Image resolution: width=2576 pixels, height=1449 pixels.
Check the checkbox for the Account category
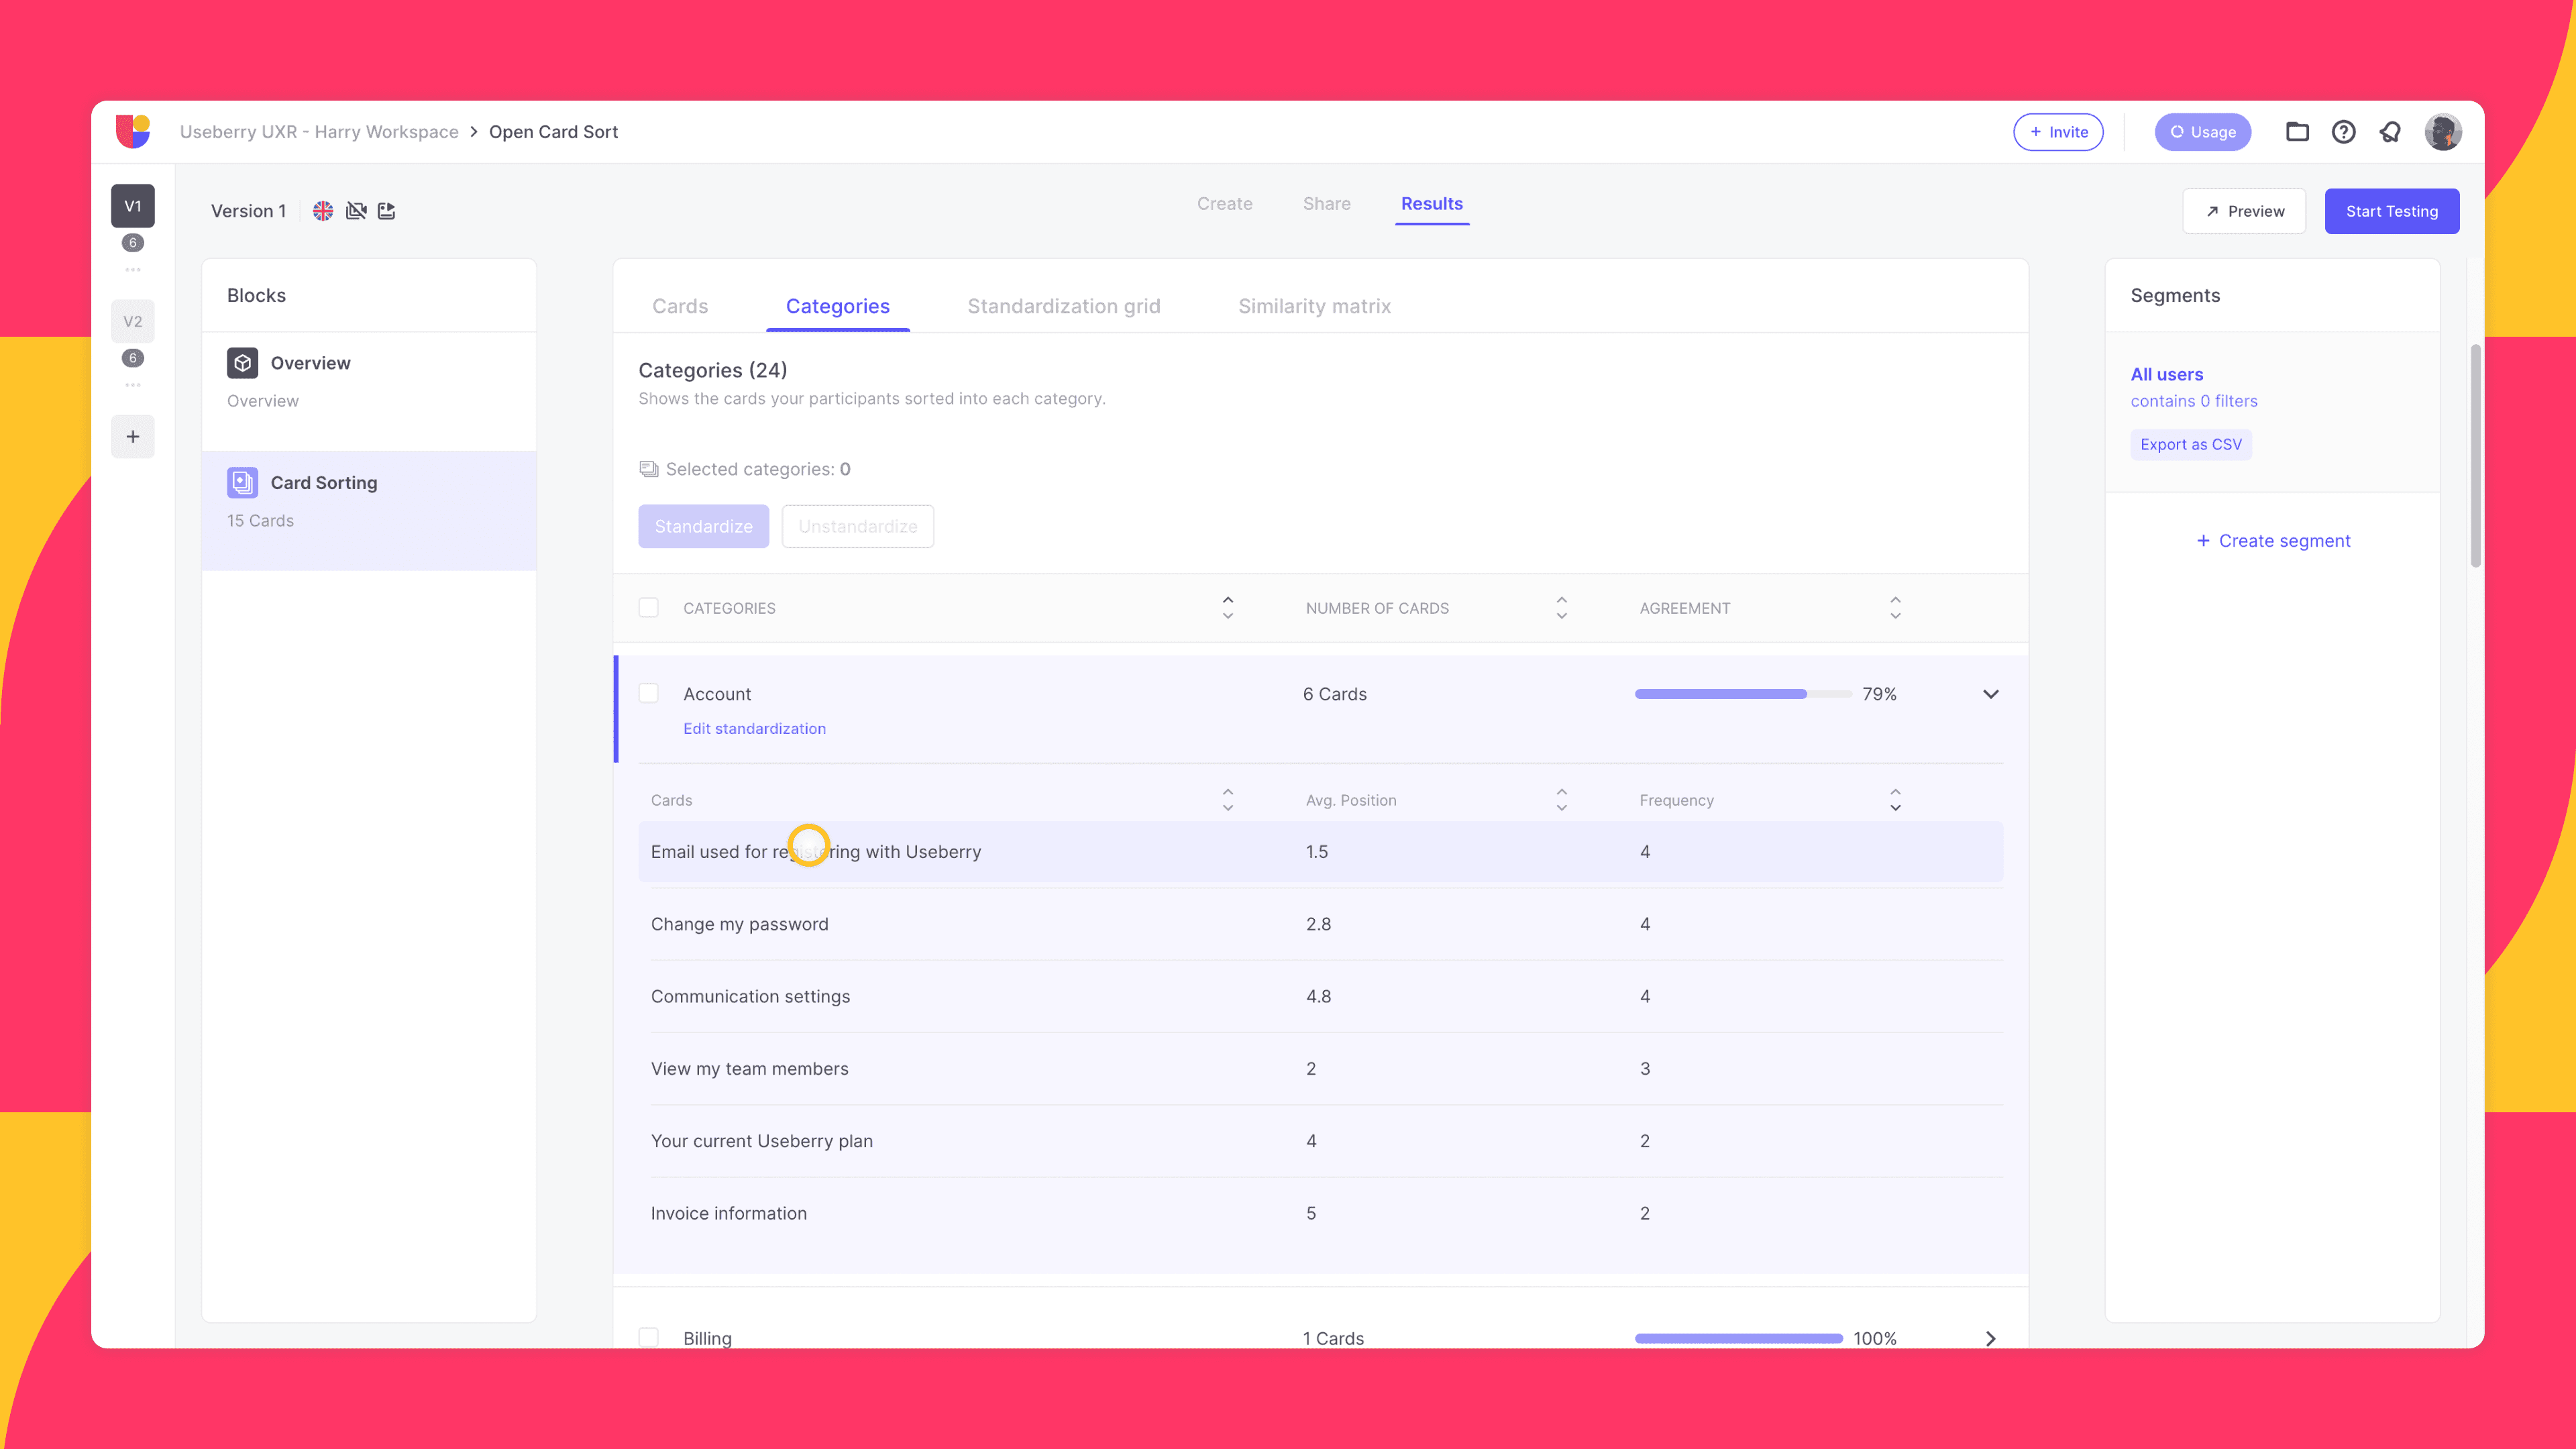click(649, 693)
